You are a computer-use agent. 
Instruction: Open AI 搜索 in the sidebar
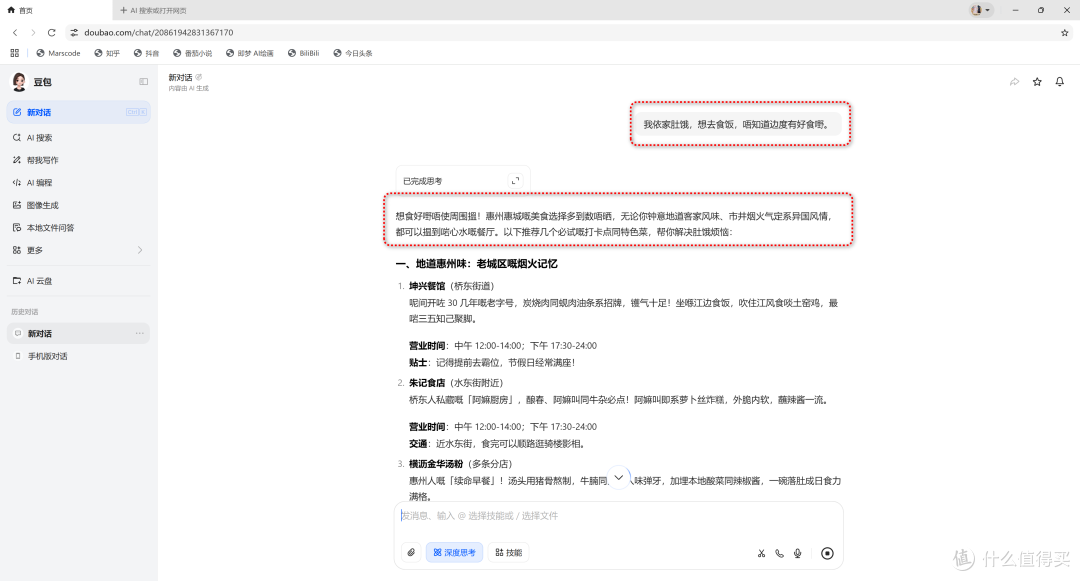(x=79, y=138)
